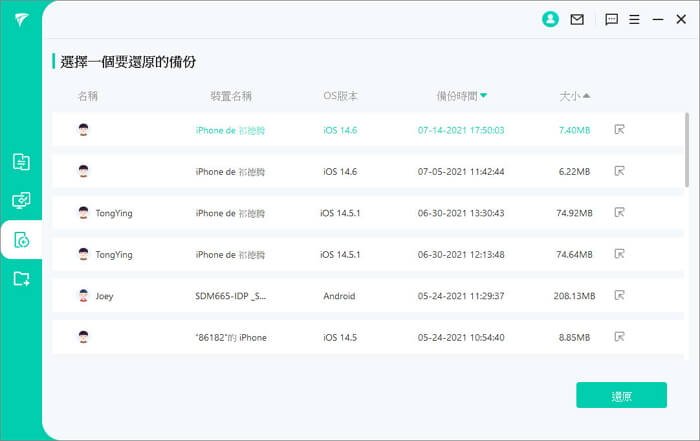The image size is (700, 441).
Task: Open view icon for the Joey Android backup
Action: pyautogui.click(x=620, y=296)
